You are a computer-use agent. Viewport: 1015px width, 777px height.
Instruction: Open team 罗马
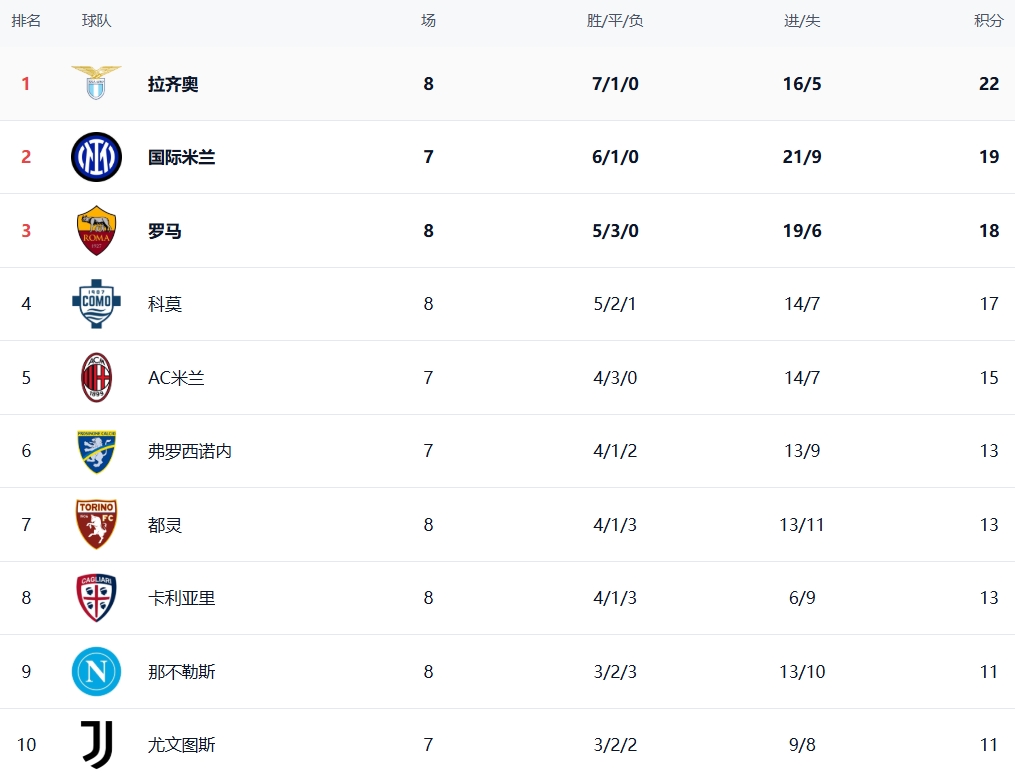(x=164, y=231)
